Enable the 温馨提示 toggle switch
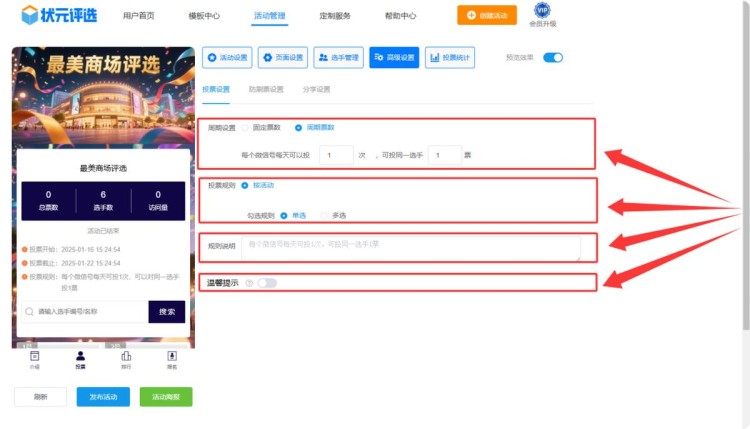Viewport: 750px width, 429px height. tap(267, 283)
